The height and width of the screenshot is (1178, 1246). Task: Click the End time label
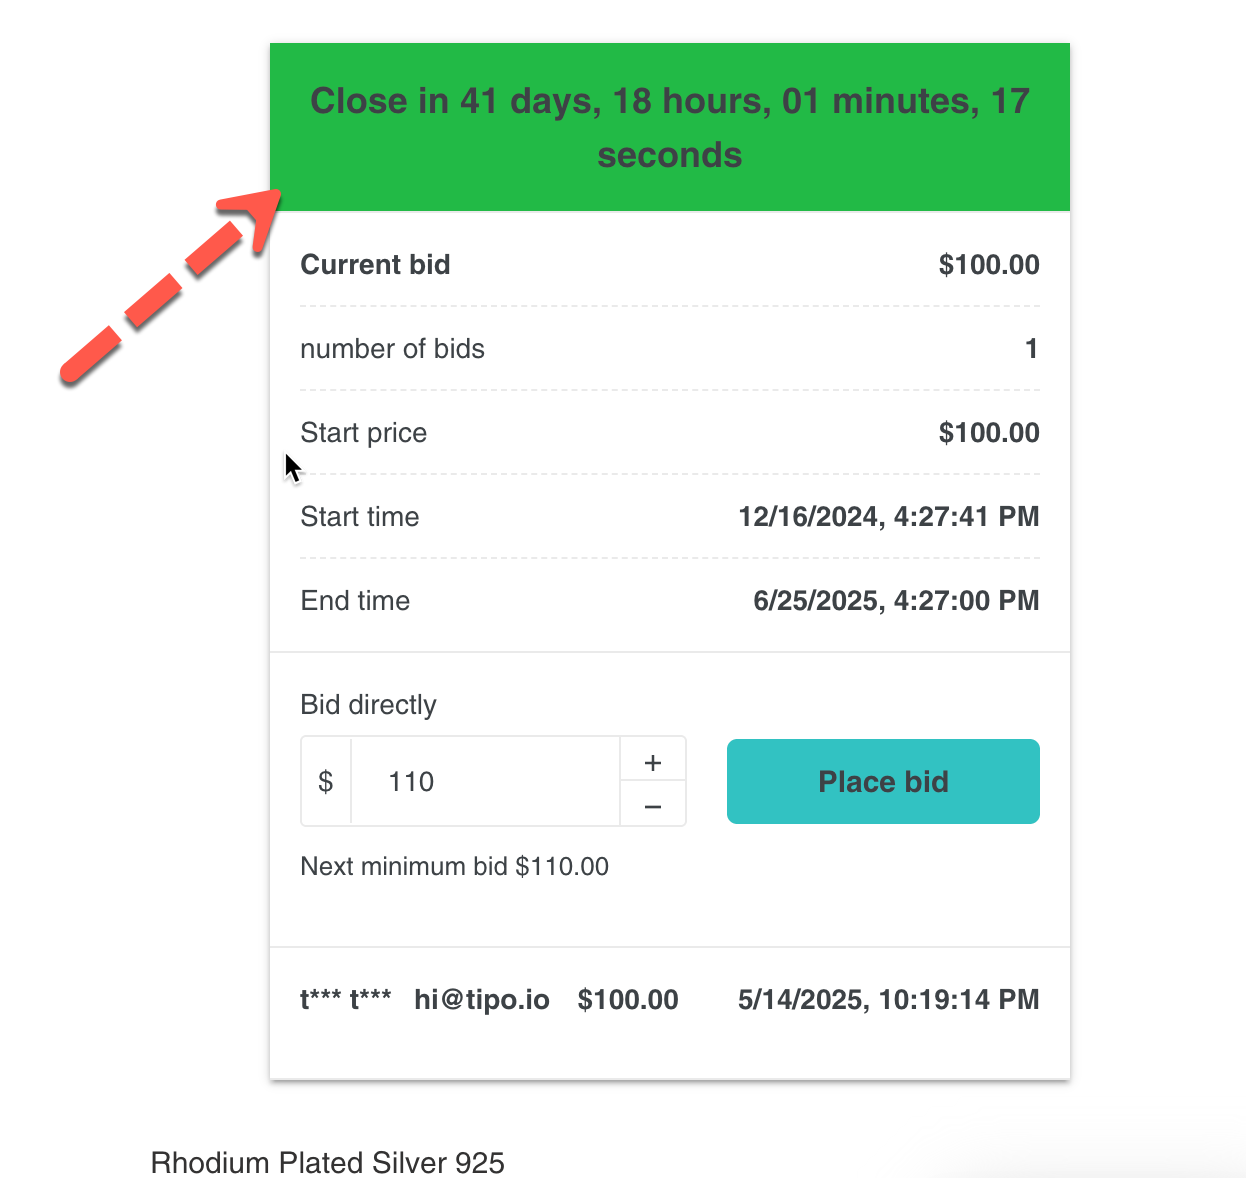coord(355,601)
